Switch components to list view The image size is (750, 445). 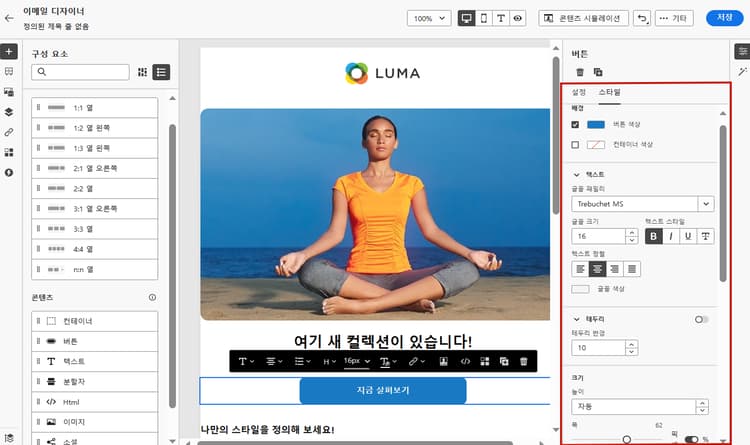coord(161,72)
